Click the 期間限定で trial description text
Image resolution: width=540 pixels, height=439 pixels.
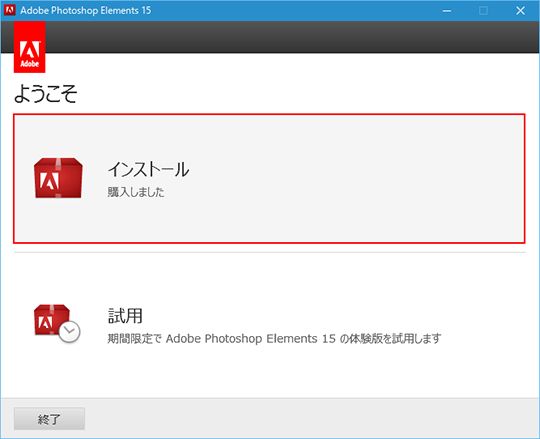(x=274, y=338)
